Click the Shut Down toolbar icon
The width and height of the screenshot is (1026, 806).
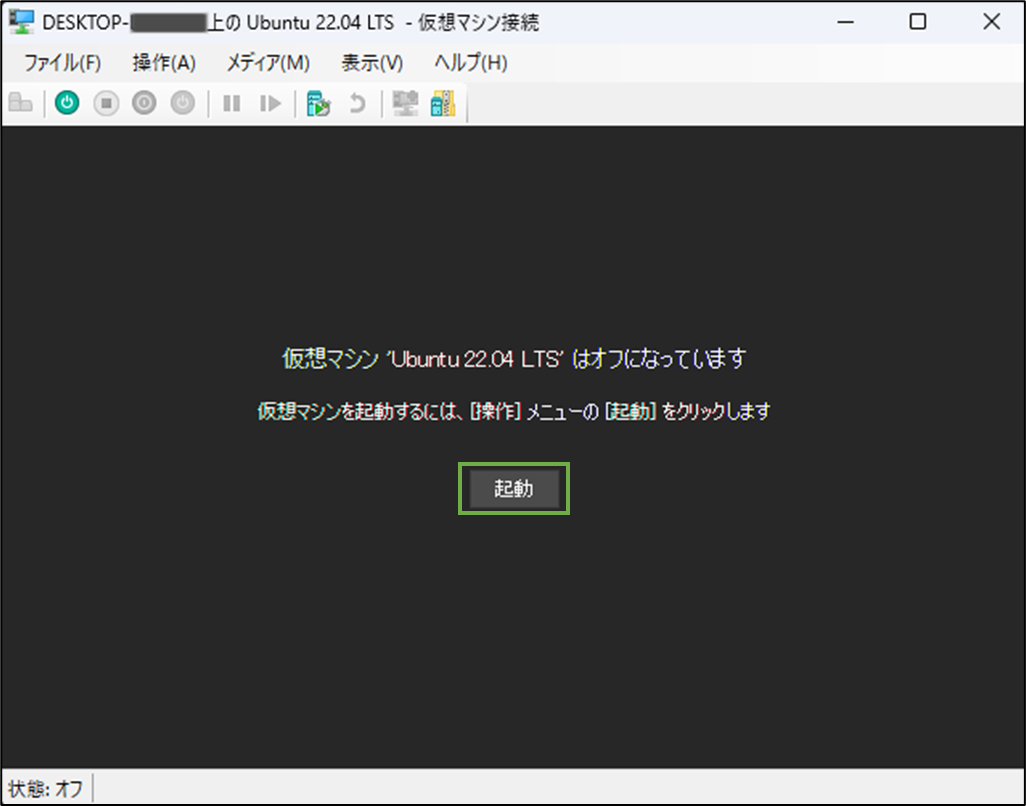click(143, 103)
